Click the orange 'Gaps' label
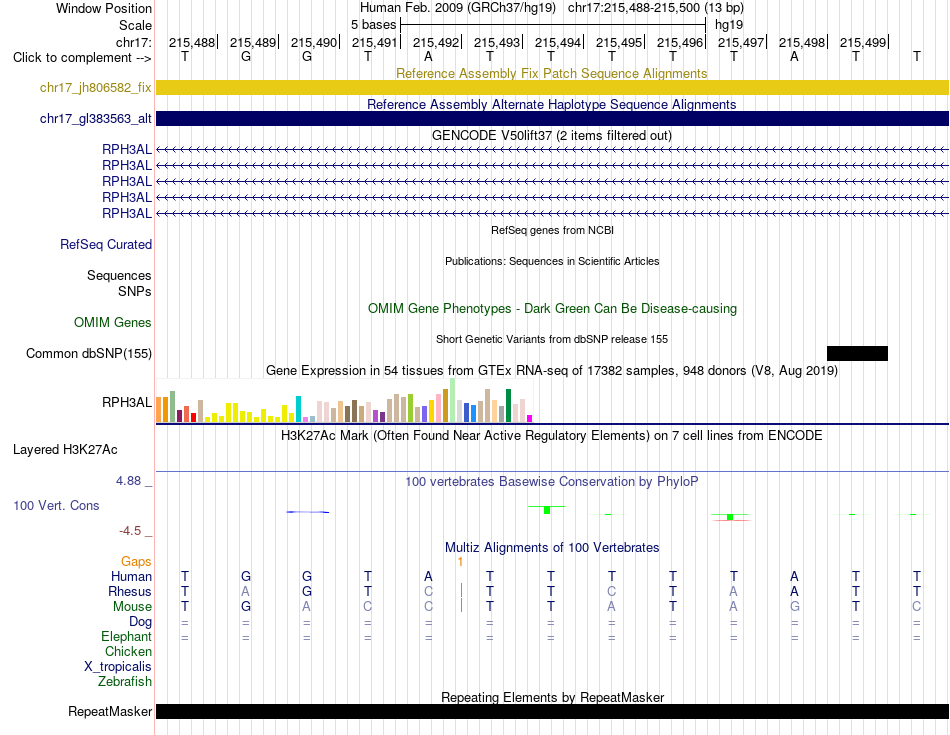950x735 pixels. point(136,562)
